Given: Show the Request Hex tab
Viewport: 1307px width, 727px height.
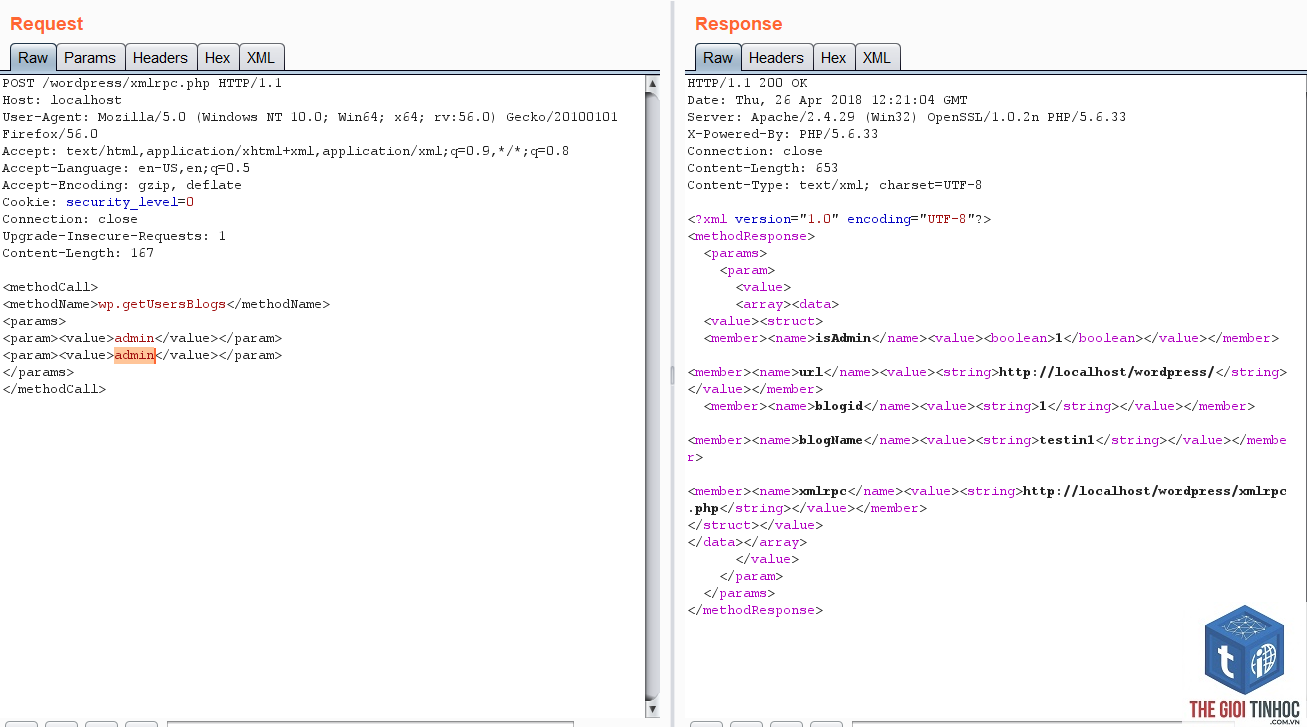Looking at the screenshot, I should coord(217,58).
